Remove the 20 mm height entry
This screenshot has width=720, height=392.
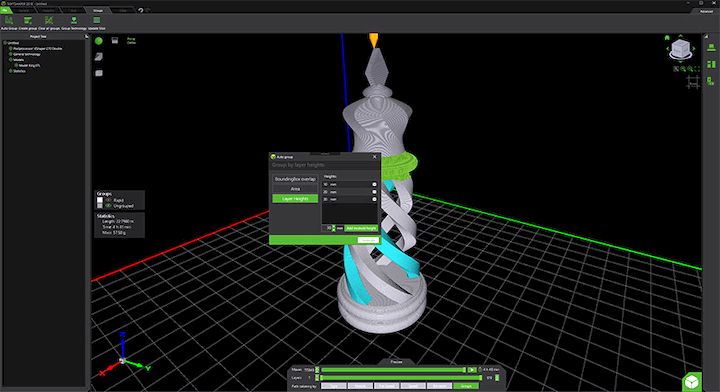374,192
